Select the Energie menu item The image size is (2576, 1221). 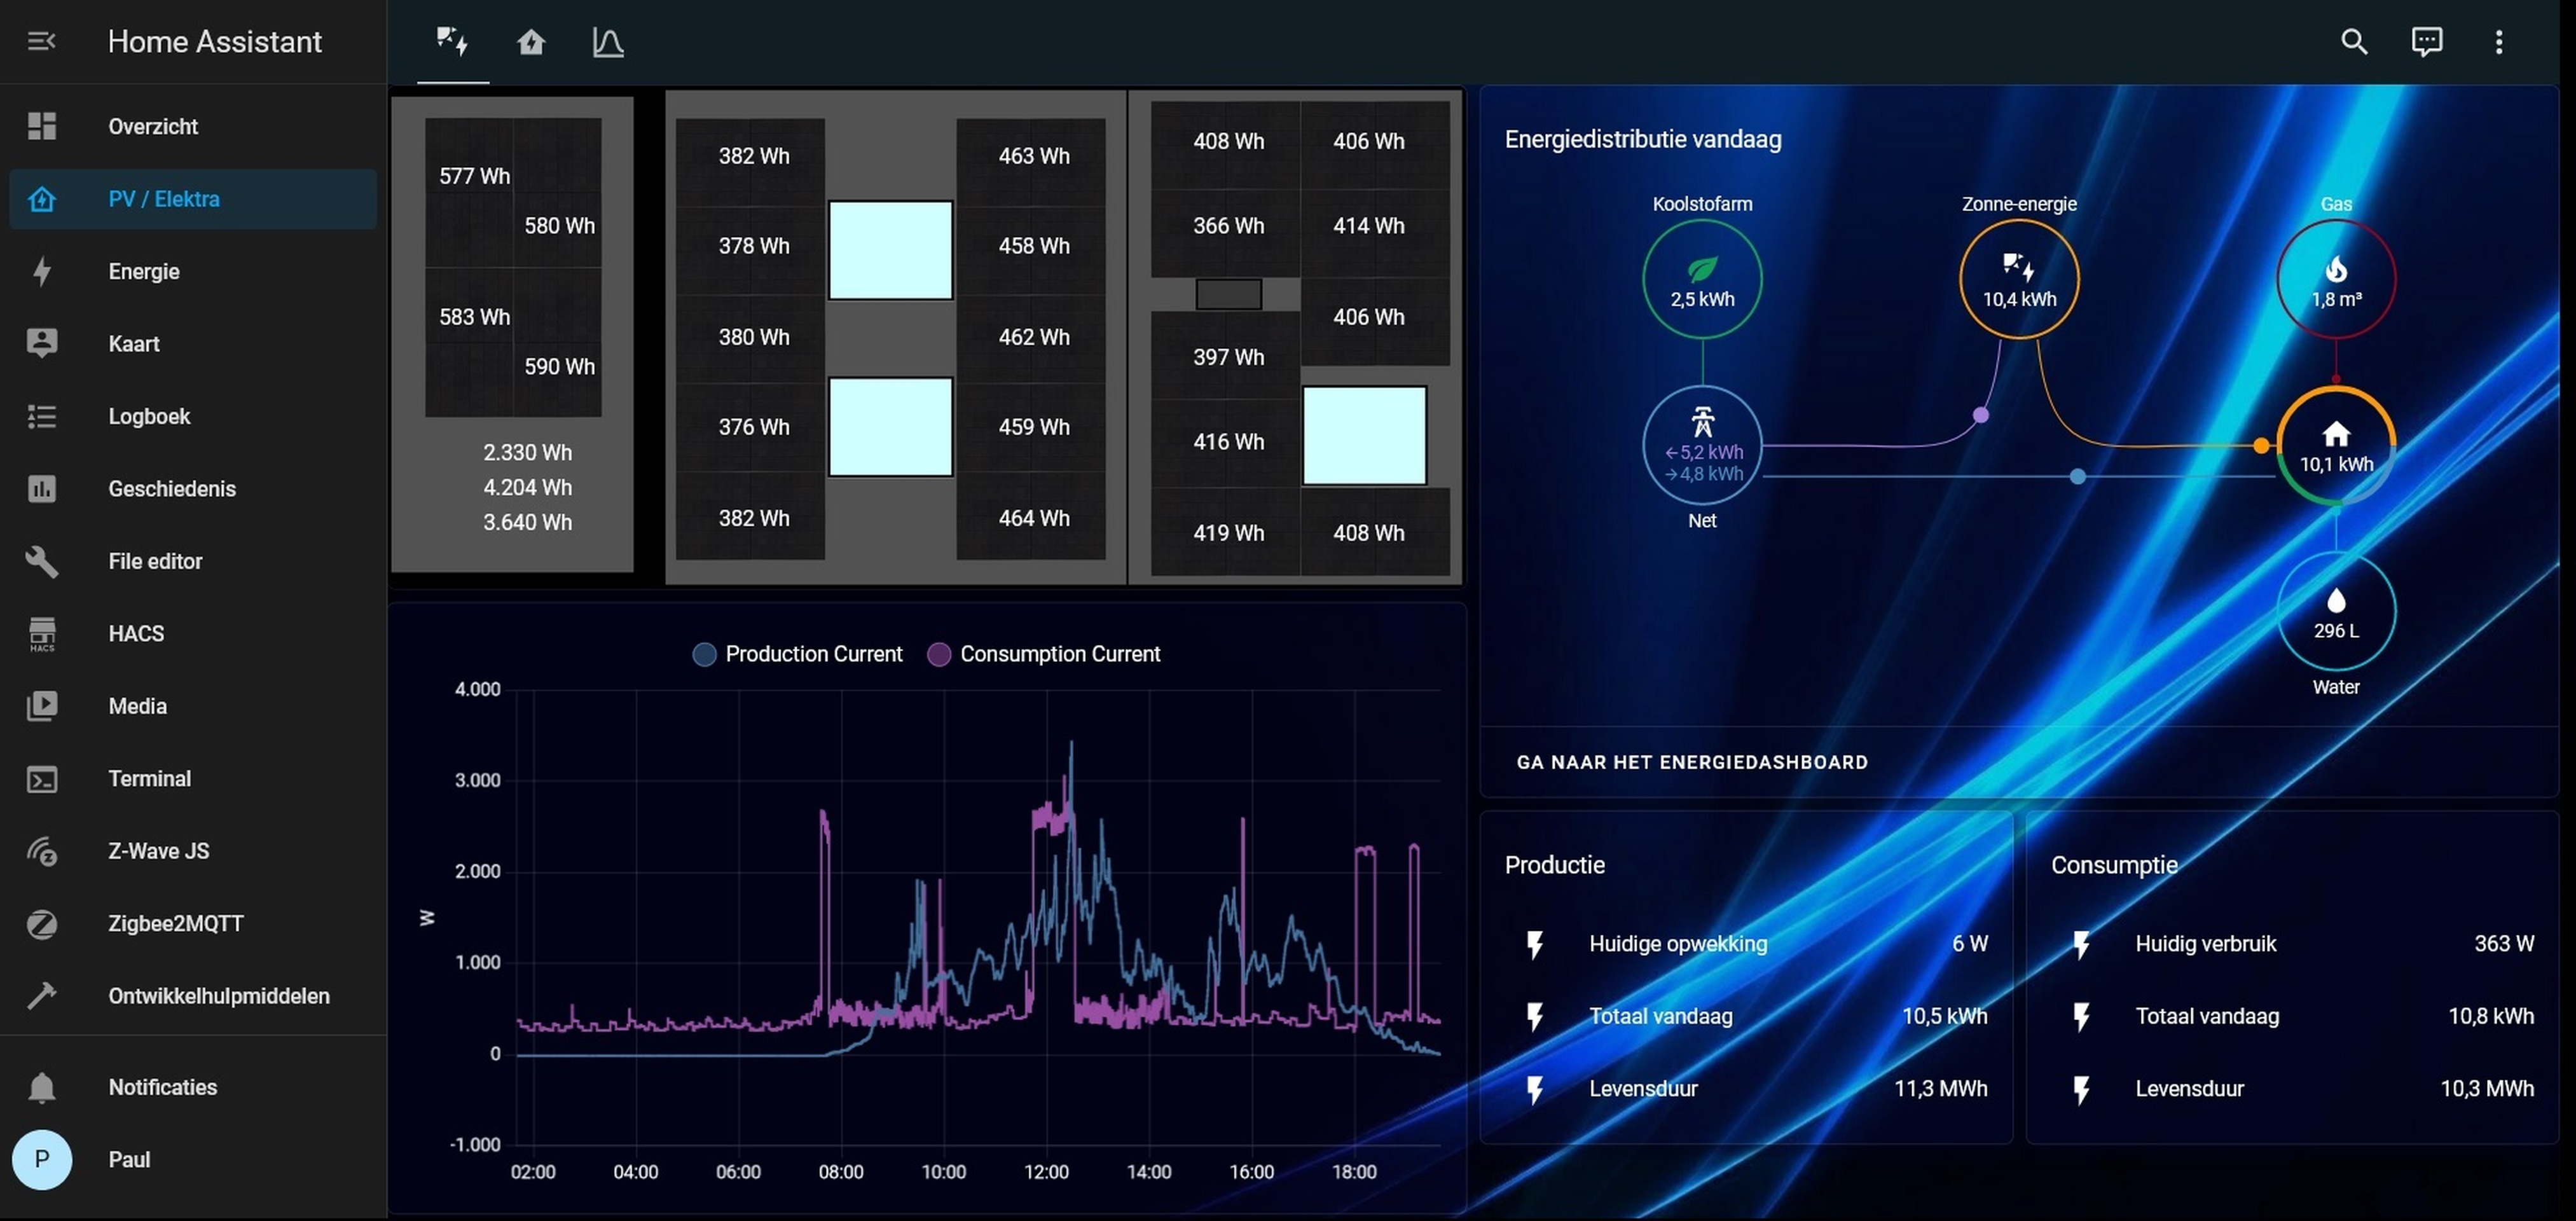coord(144,271)
